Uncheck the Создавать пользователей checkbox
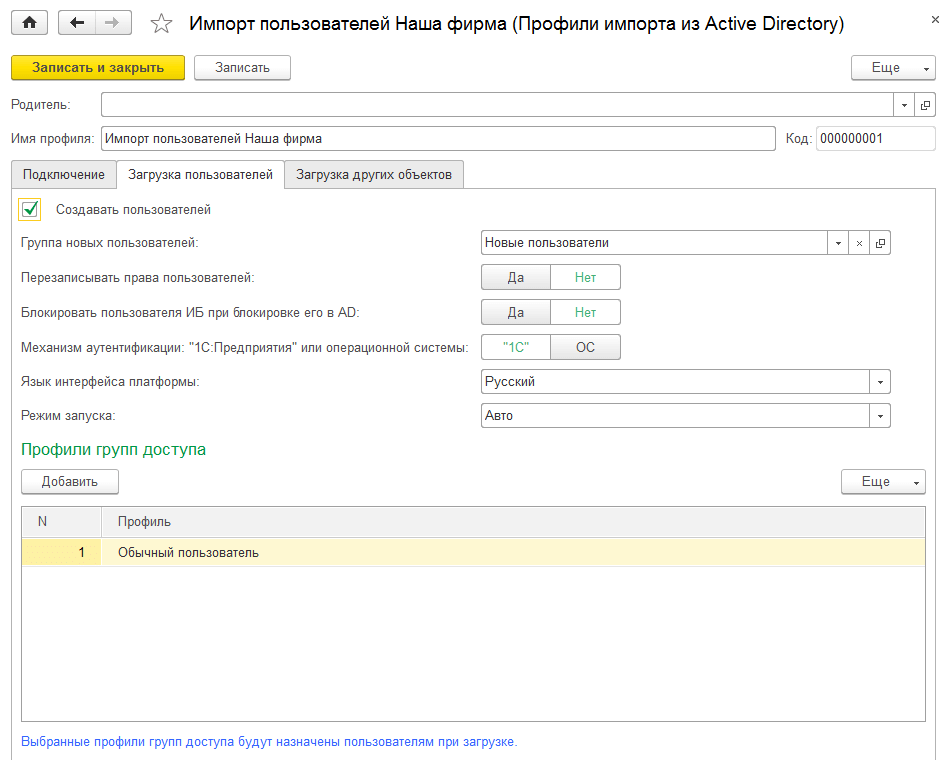Image resolution: width=952 pixels, height=760 pixels. pos(30,209)
